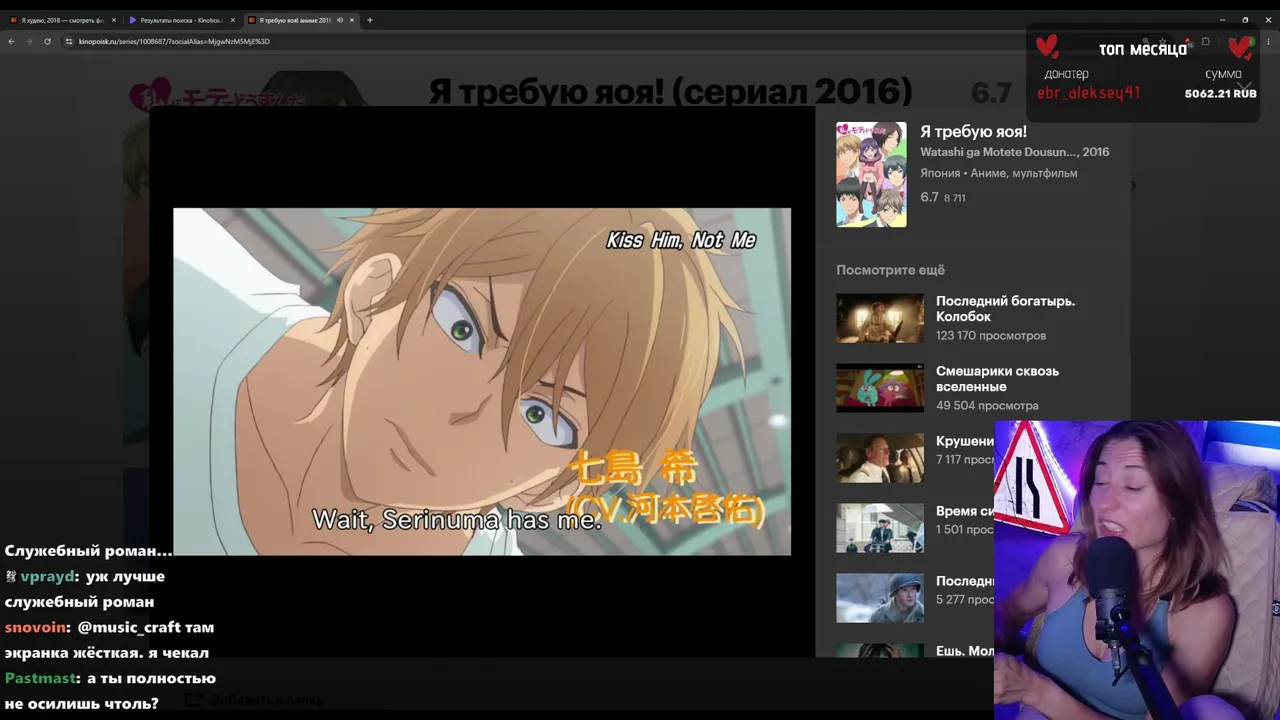The image size is (1280, 720).
Task: Click chat username 'Pastmast'
Action: click(x=41, y=679)
